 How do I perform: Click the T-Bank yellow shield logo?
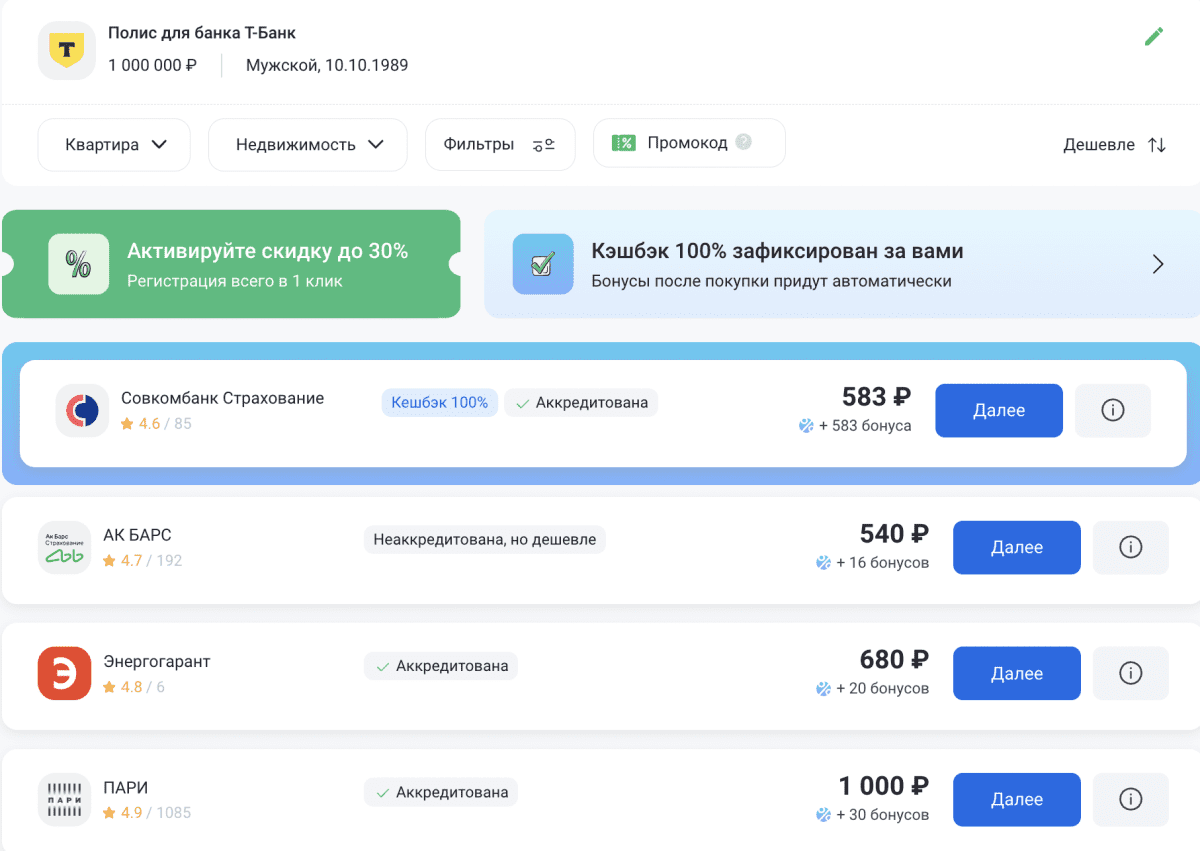(x=67, y=51)
